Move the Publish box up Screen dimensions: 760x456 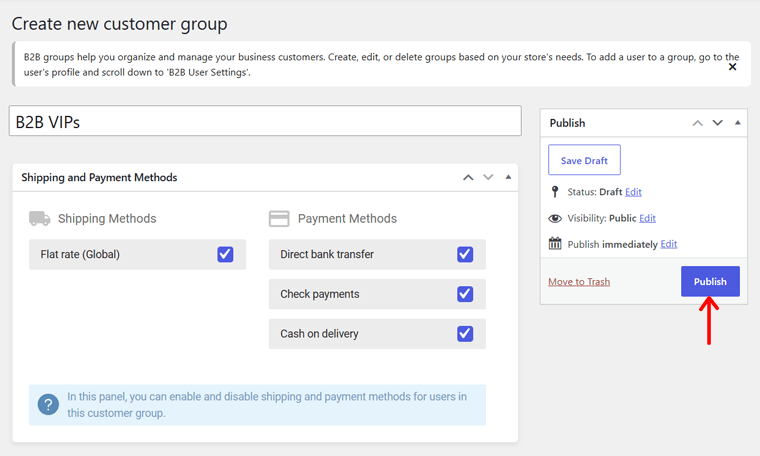coord(697,123)
